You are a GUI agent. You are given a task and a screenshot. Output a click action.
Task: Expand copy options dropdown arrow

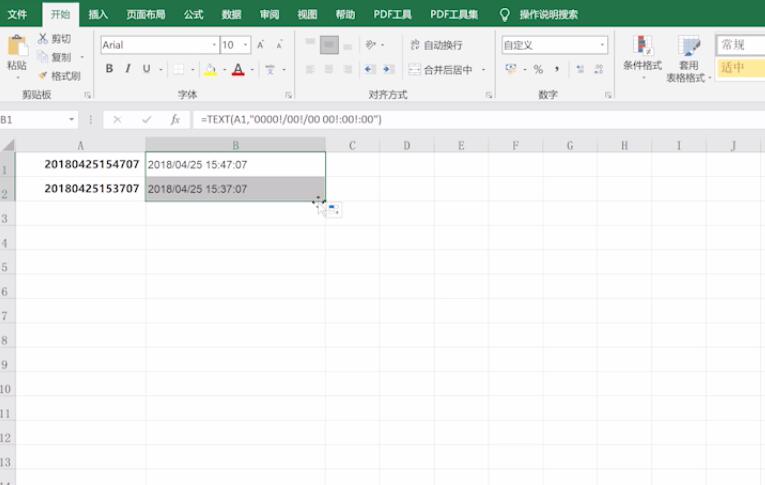[82, 58]
